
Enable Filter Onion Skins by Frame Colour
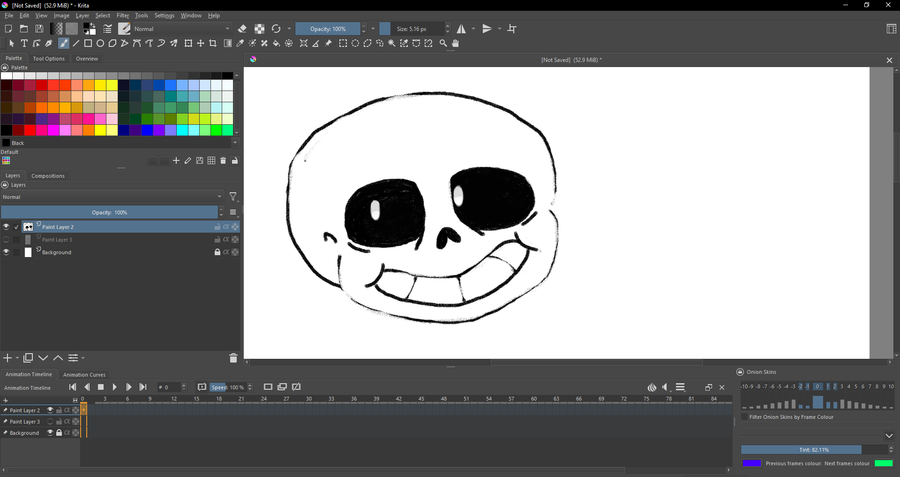tap(744, 417)
